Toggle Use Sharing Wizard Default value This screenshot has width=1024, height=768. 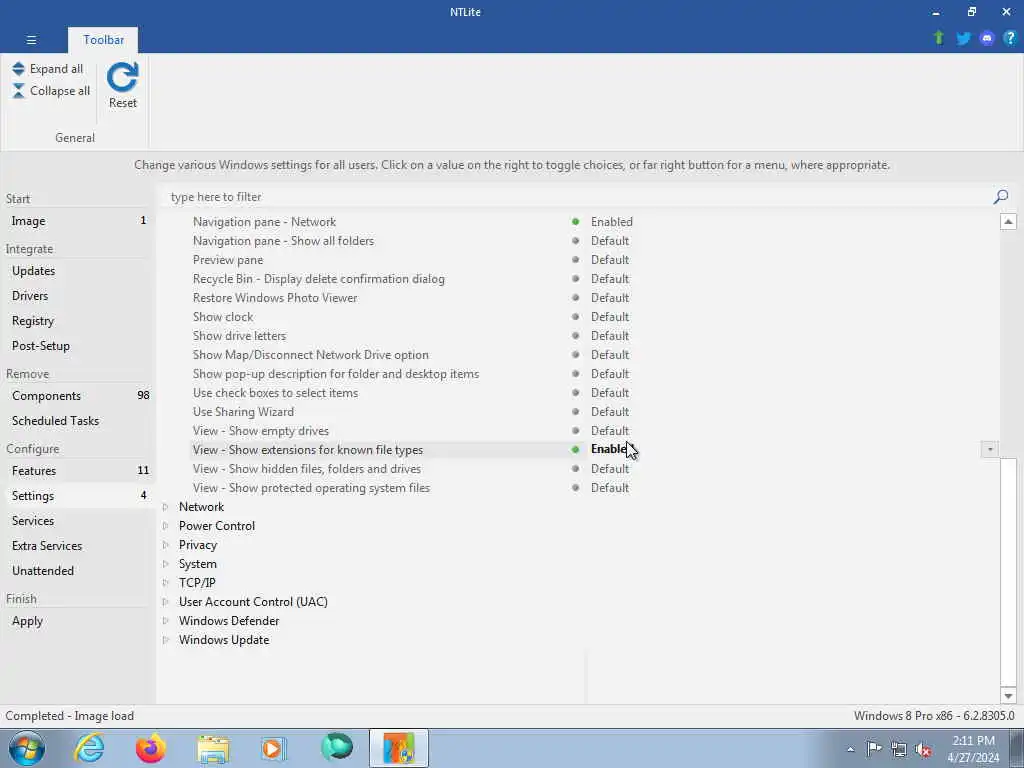[x=610, y=412]
